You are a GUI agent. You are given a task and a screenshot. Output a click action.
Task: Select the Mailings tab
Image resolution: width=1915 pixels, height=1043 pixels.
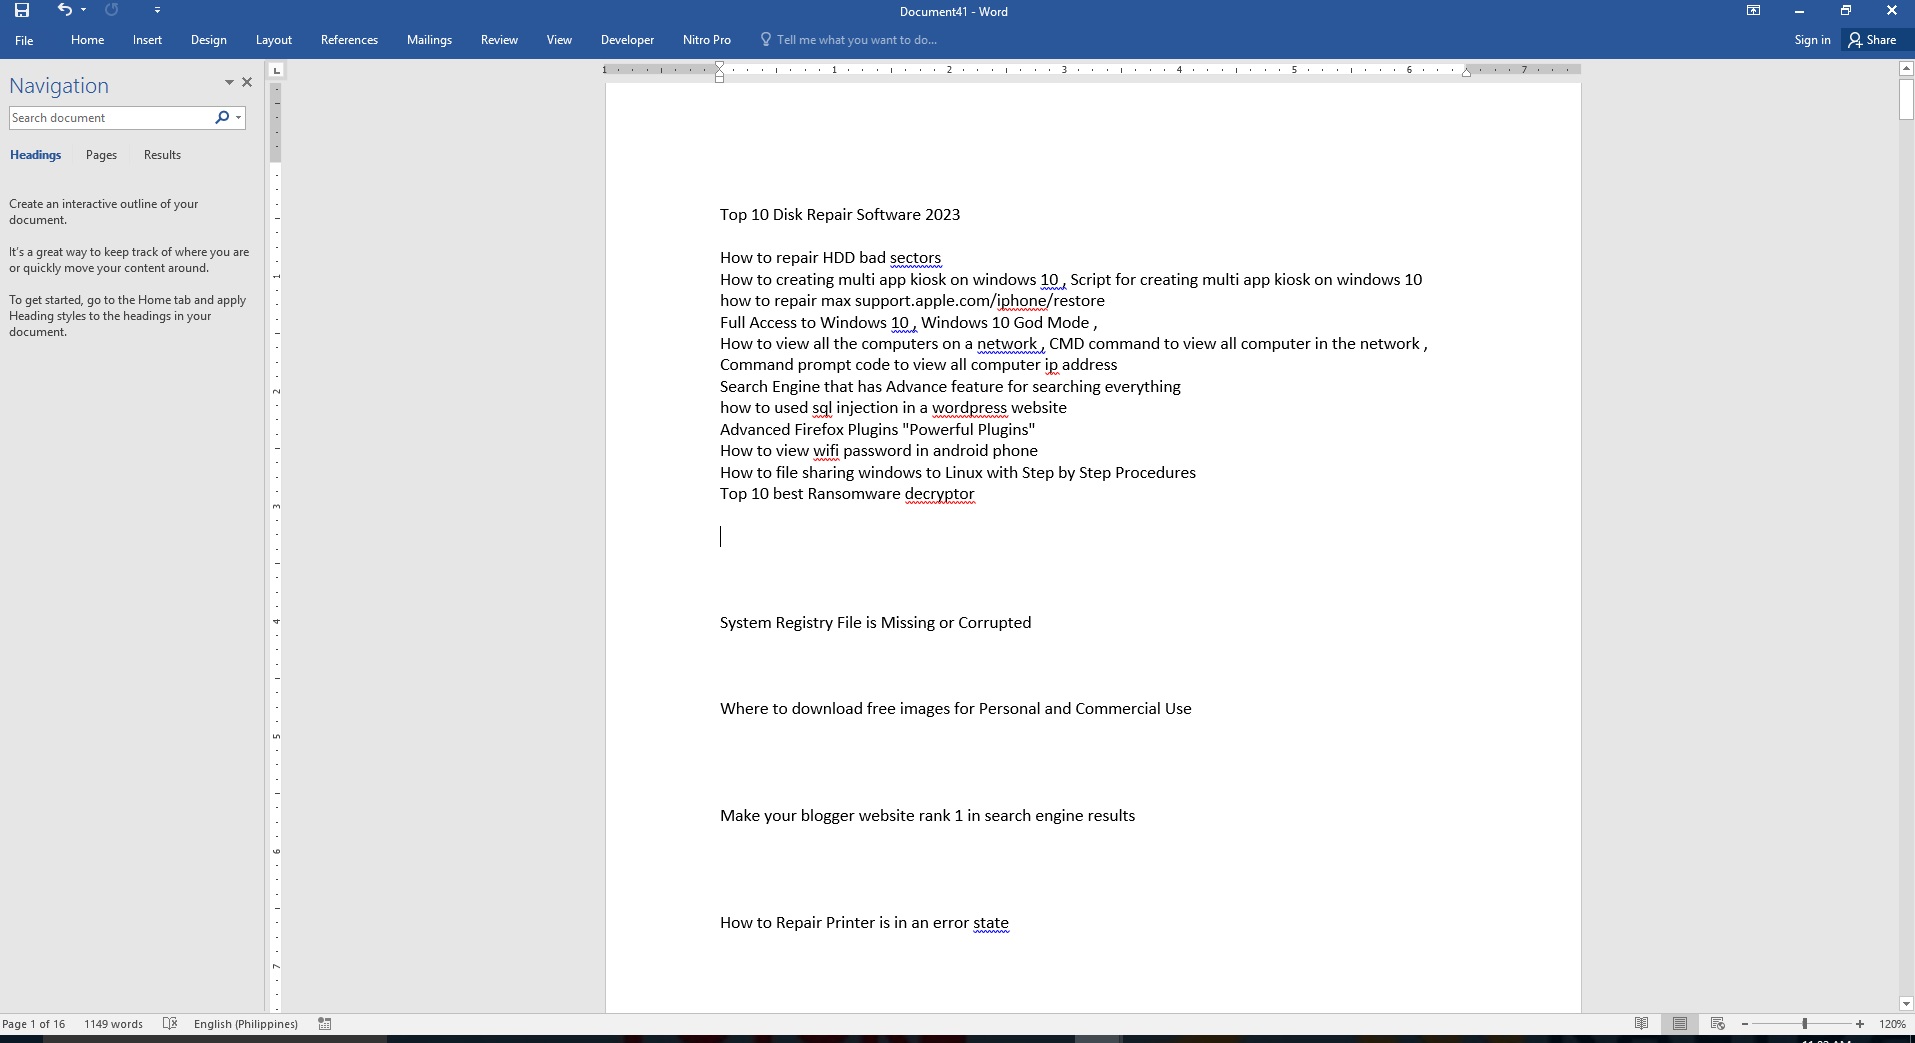[x=429, y=40]
